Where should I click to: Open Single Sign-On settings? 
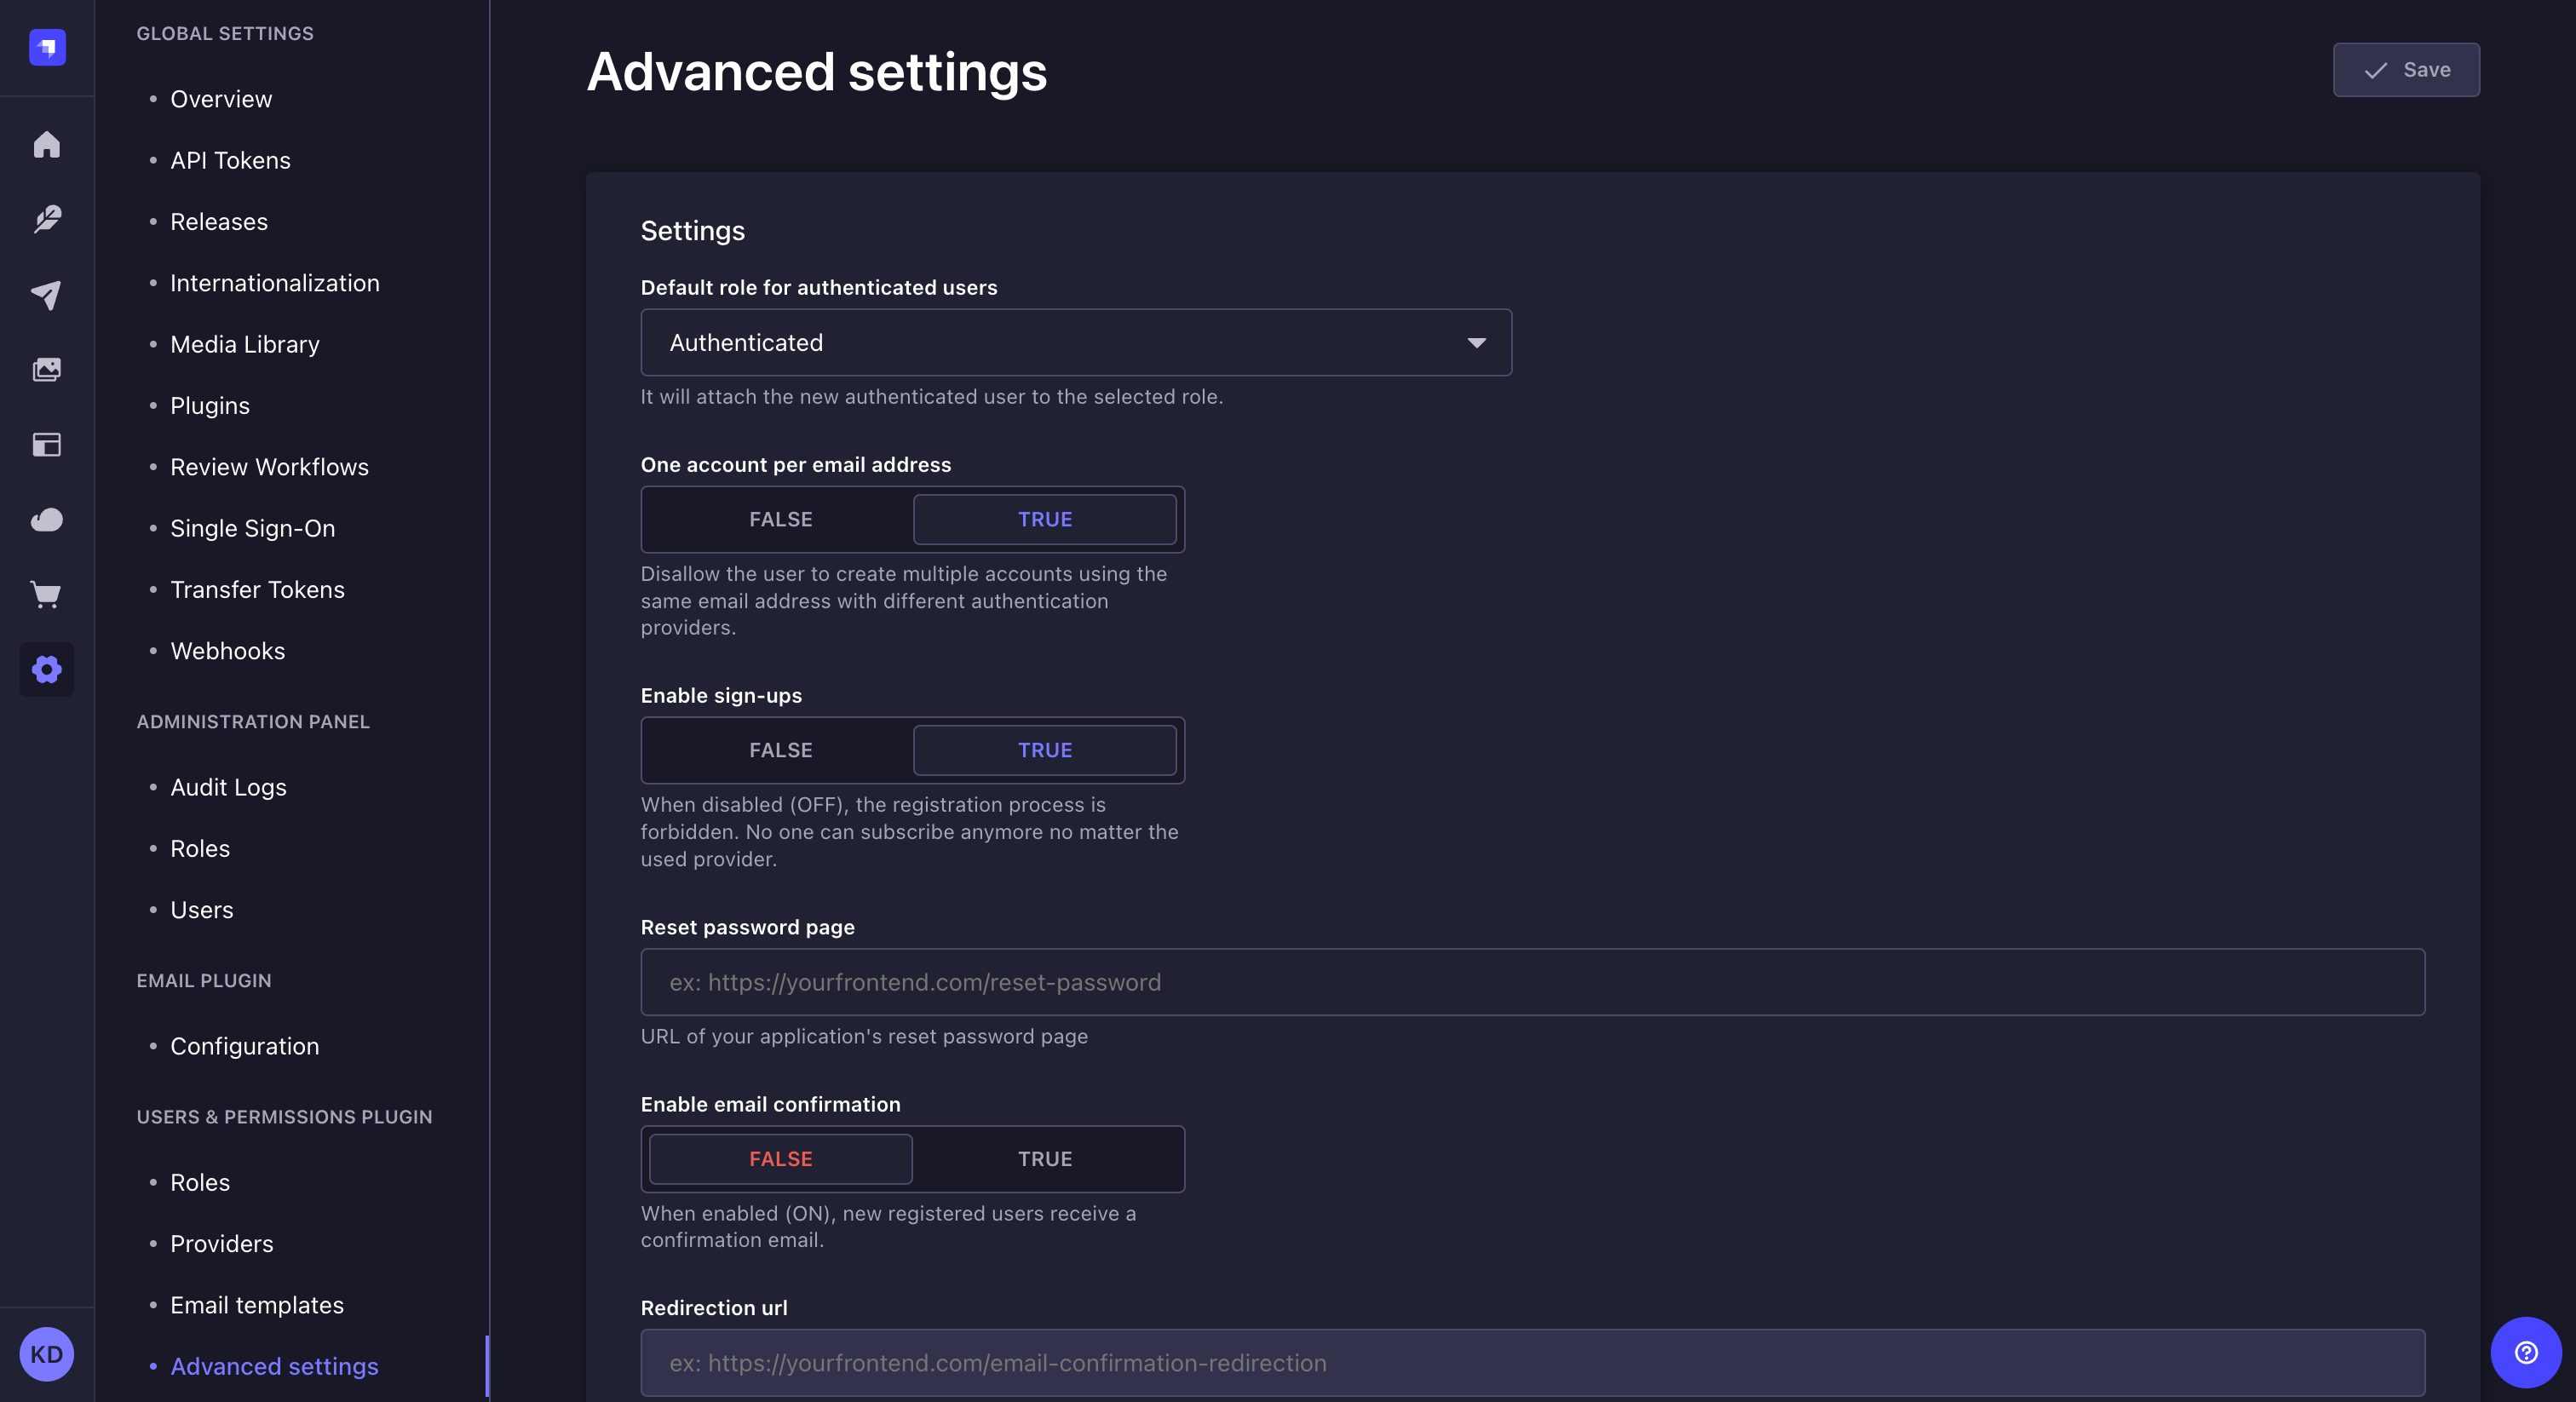252,528
